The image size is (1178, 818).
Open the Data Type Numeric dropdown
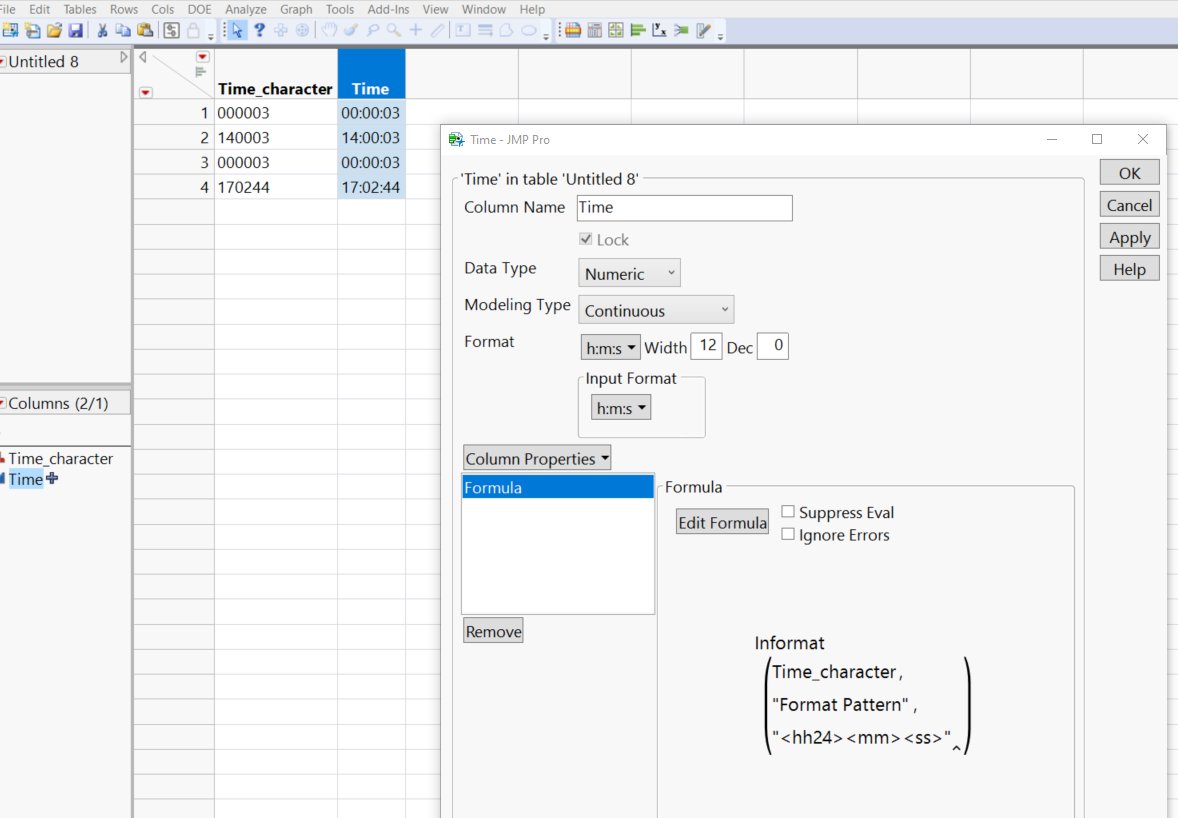628,272
